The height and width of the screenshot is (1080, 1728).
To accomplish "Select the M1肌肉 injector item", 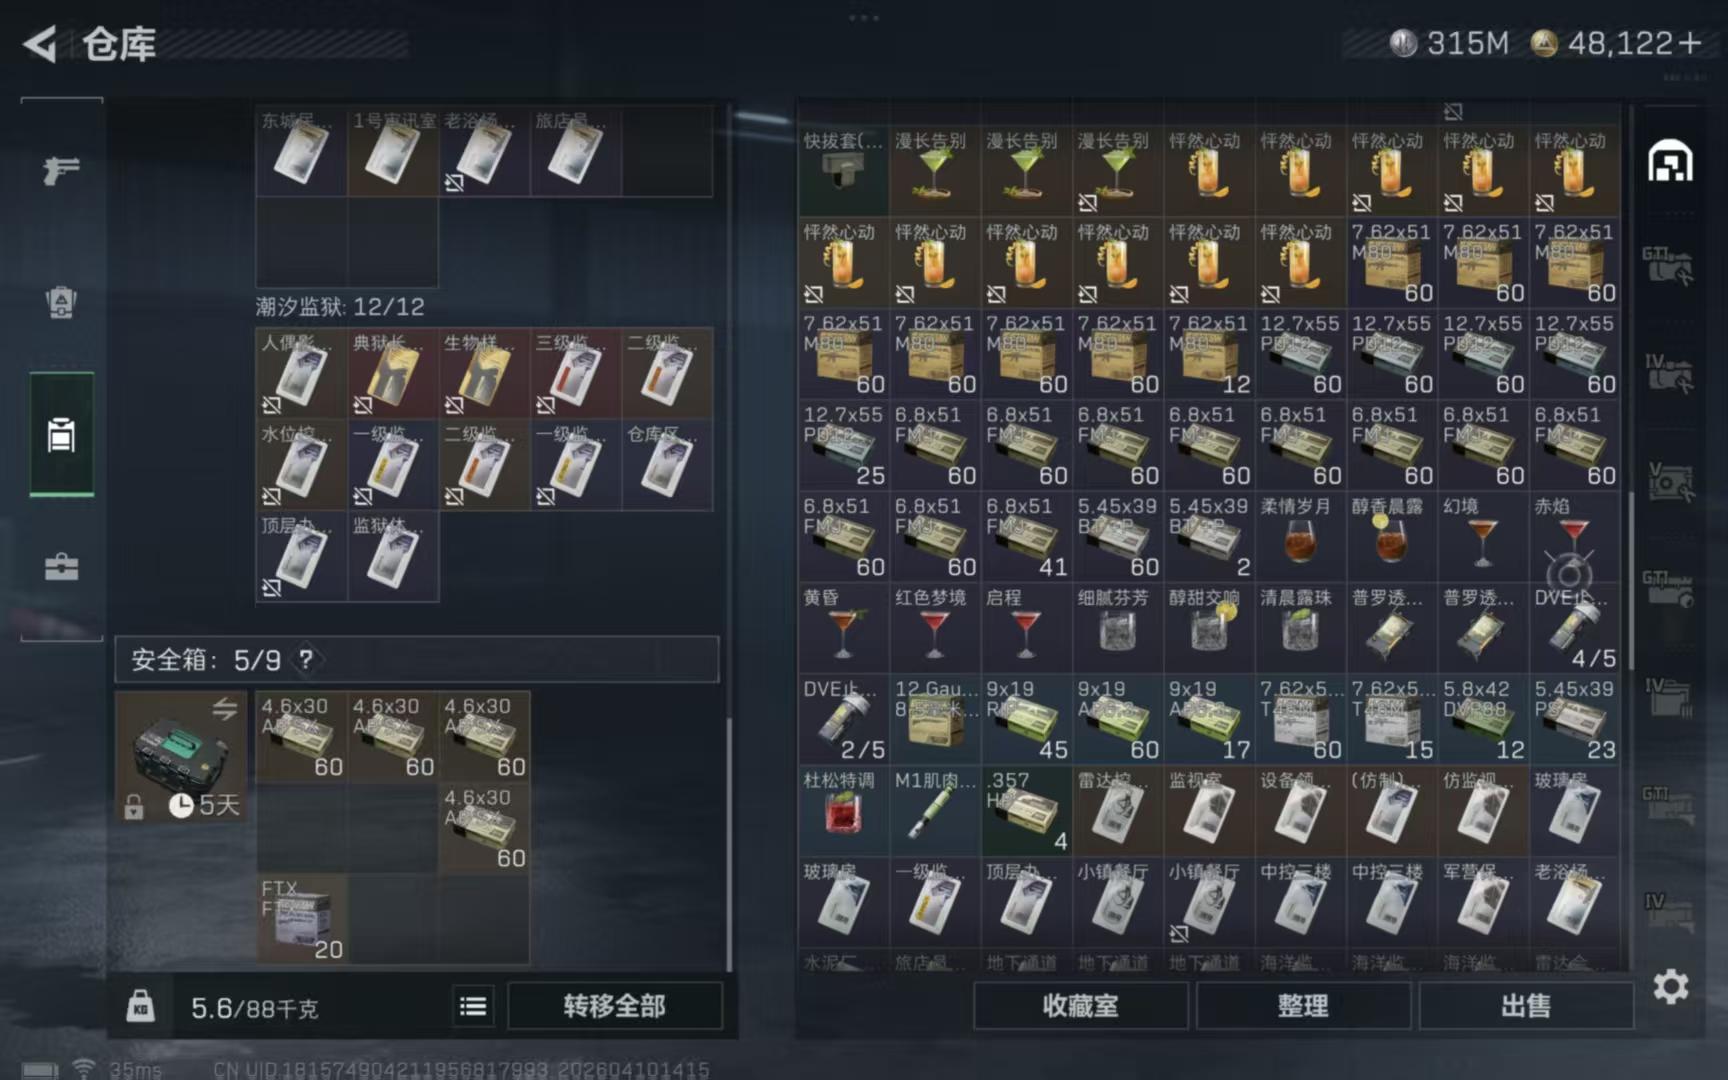I will 934,811.
